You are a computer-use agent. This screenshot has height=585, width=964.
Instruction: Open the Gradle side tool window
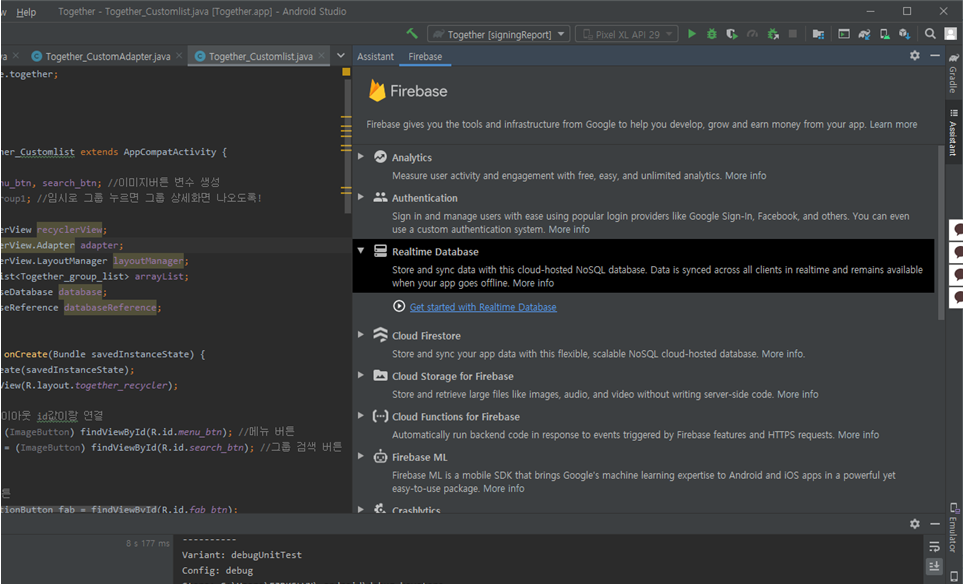point(953,73)
